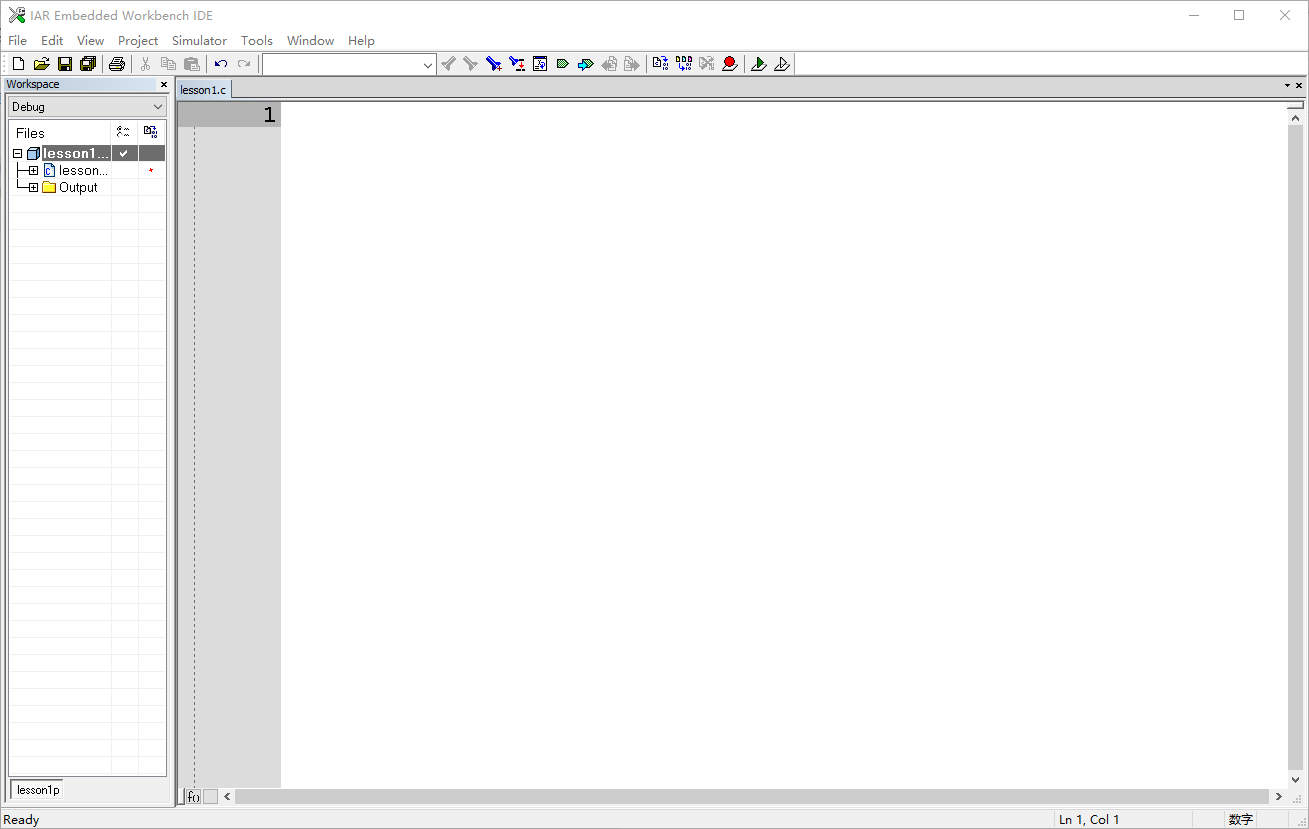Click the 'Ln 1, Col 1' status text
This screenshot has width=1309, height=829.
1089,820
